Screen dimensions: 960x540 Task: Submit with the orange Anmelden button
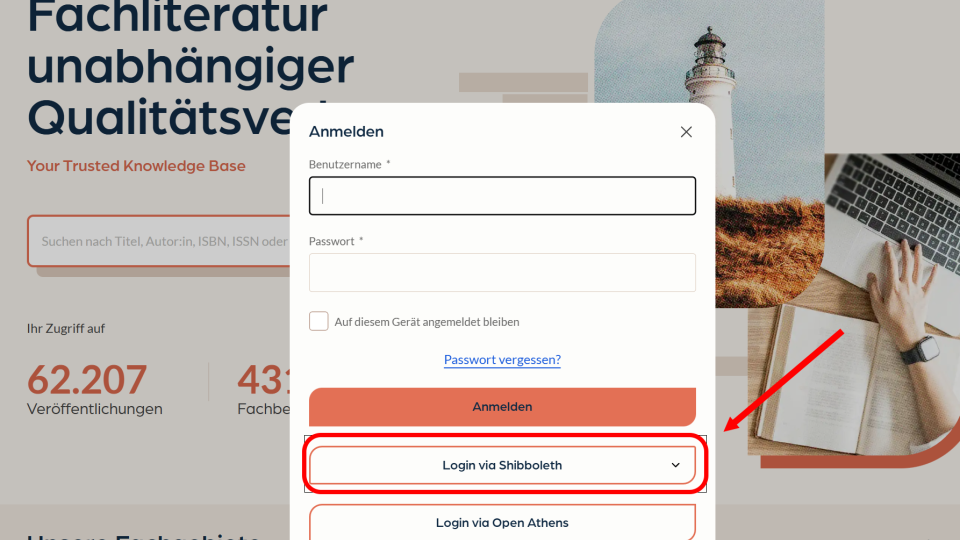pyautogui.click(x=502, y=407)
